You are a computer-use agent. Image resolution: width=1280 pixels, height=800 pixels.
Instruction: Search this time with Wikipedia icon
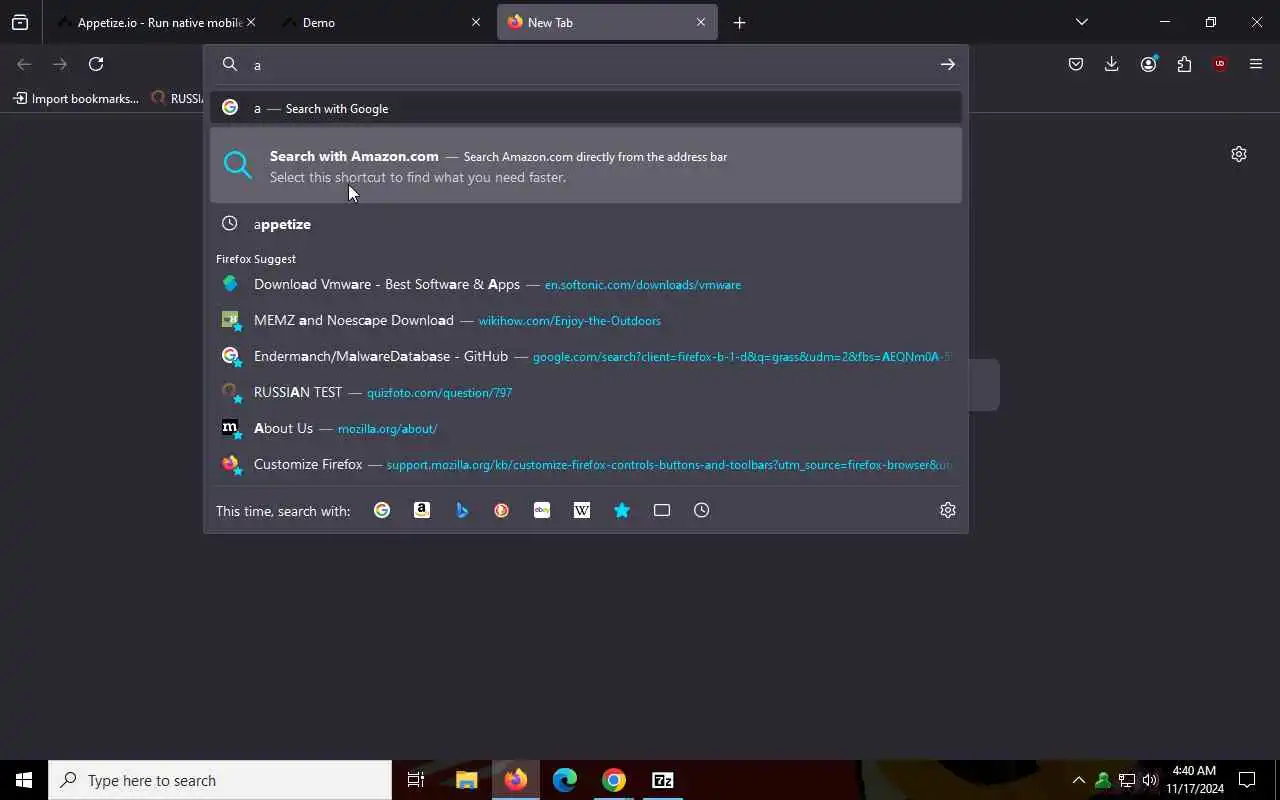point(582,510)
